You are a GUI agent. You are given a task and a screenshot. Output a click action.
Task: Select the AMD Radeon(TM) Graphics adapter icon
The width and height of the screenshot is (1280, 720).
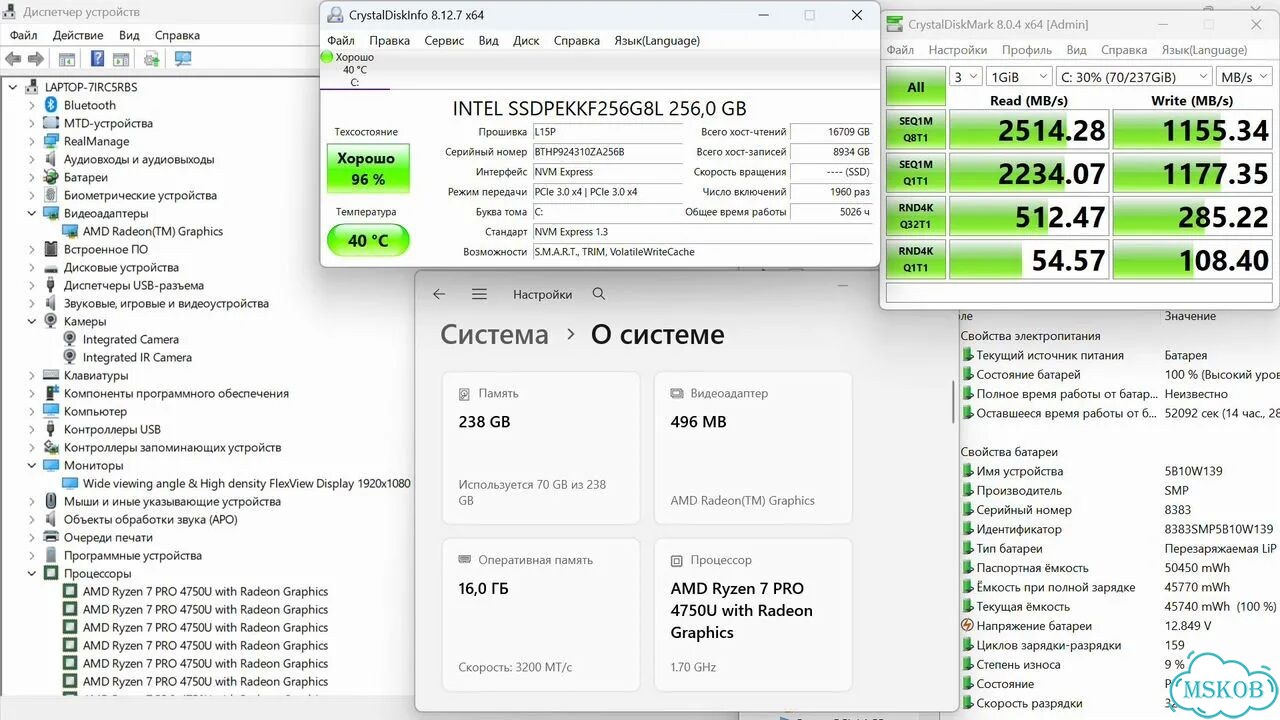[70, 231]
